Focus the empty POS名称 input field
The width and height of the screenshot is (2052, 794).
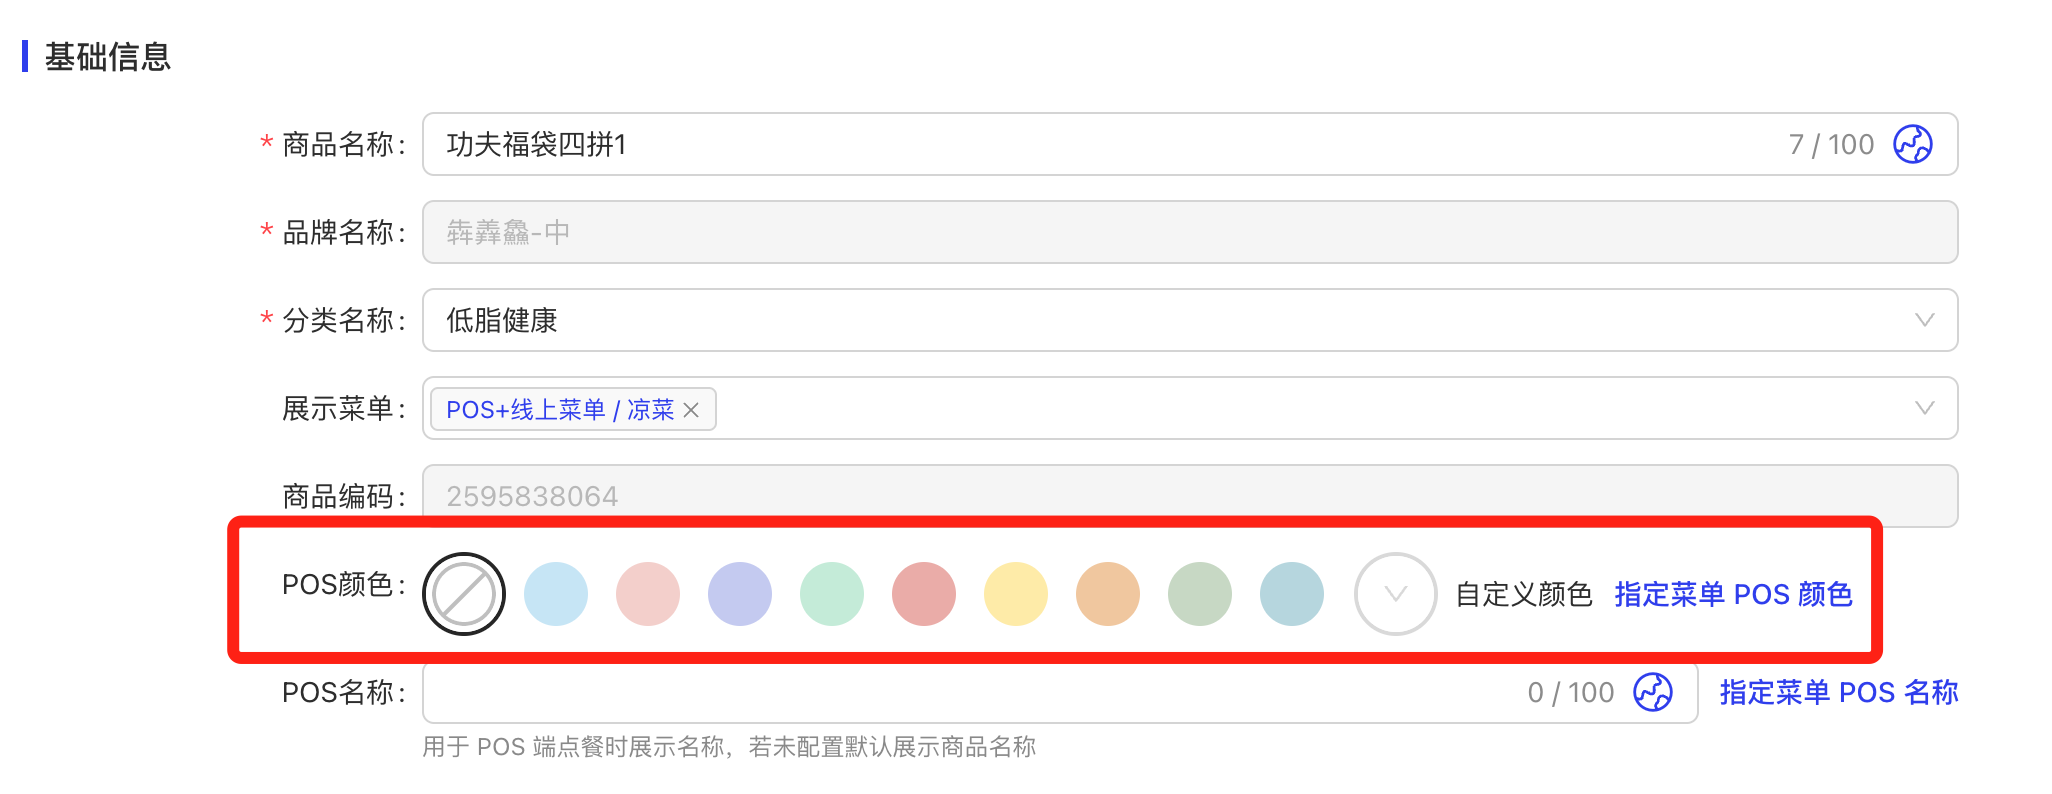tap(970, 692)
